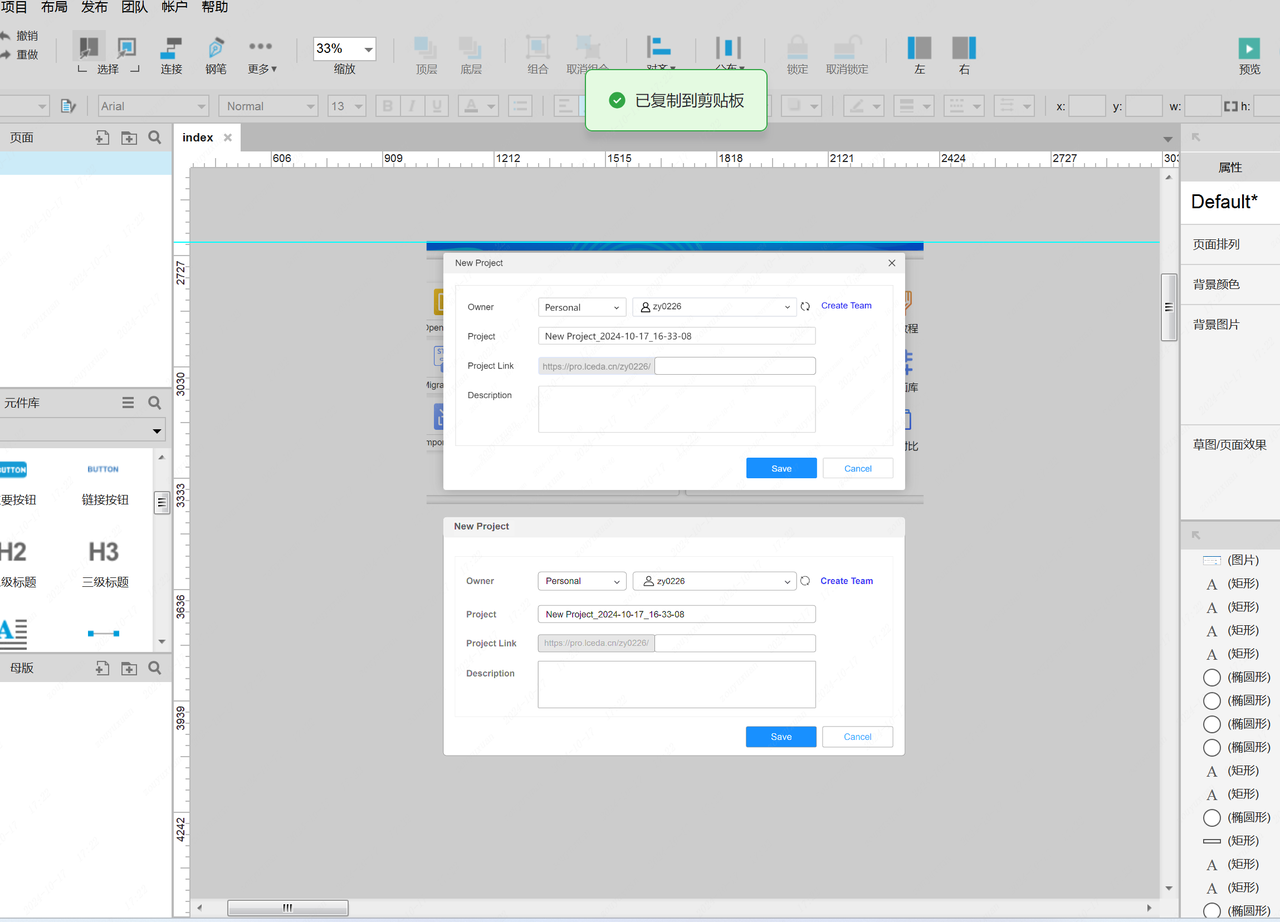This screenshot has height=922, width=1280.
Task: Open the Normal font style dropdown
Action: point(310,106)
